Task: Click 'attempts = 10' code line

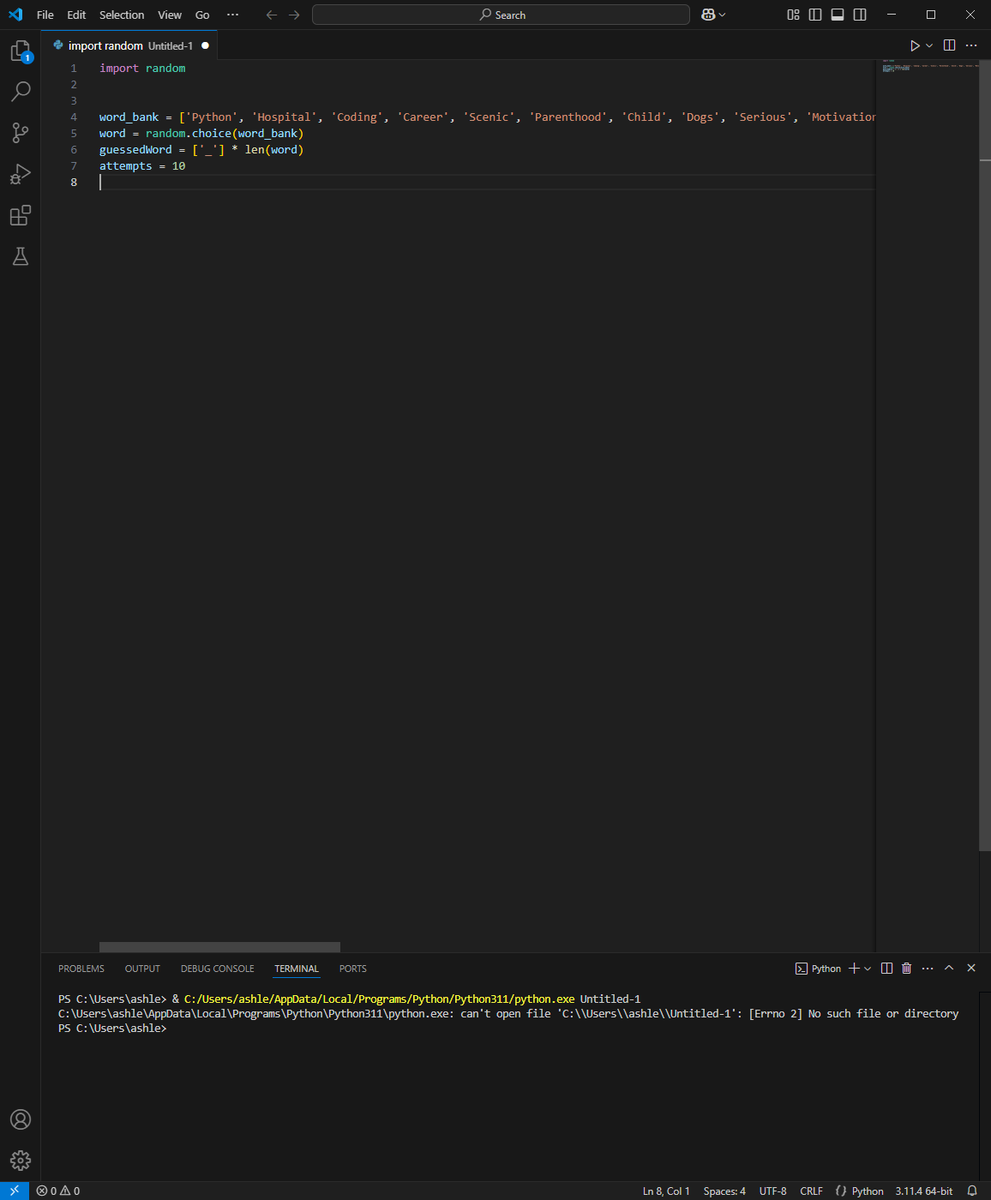Action: pyautogui.click(x=142, y=166)
